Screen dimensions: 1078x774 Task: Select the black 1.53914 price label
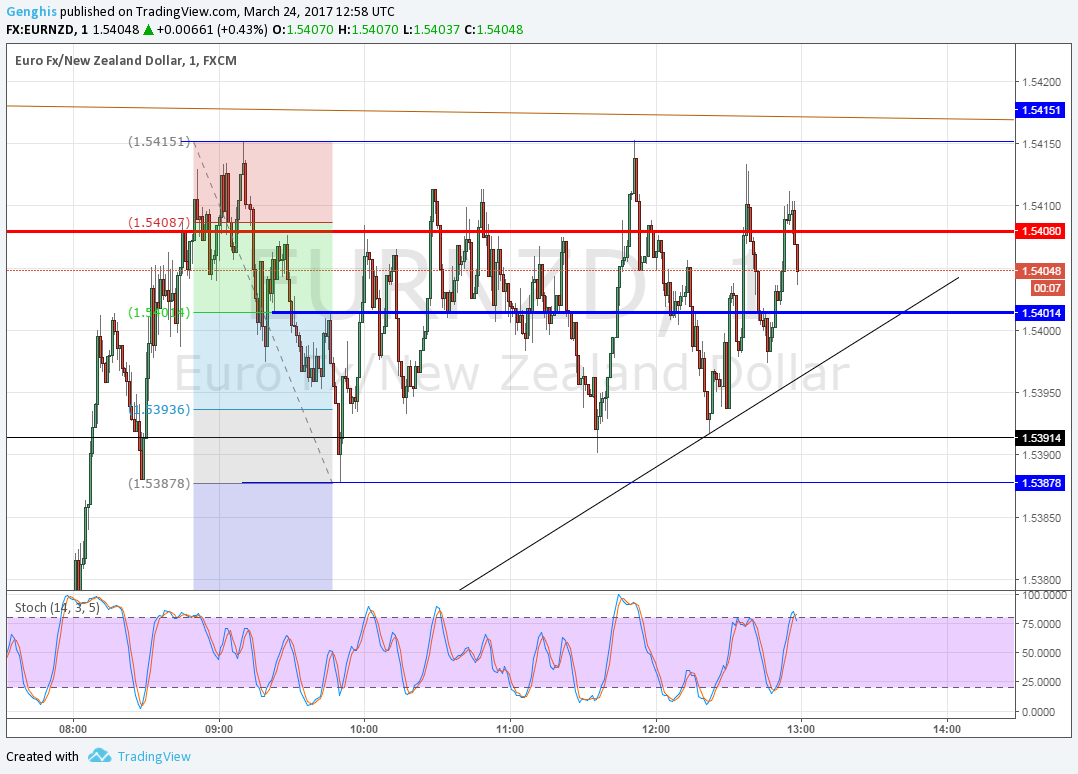point(1040,438)
